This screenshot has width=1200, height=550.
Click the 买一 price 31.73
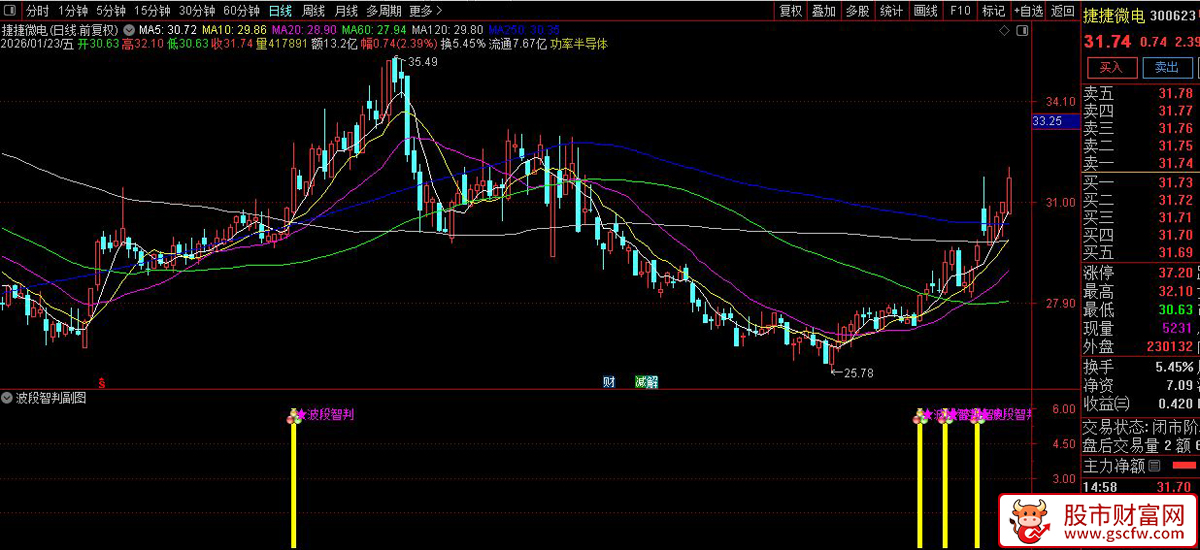tap(1175, 182)
